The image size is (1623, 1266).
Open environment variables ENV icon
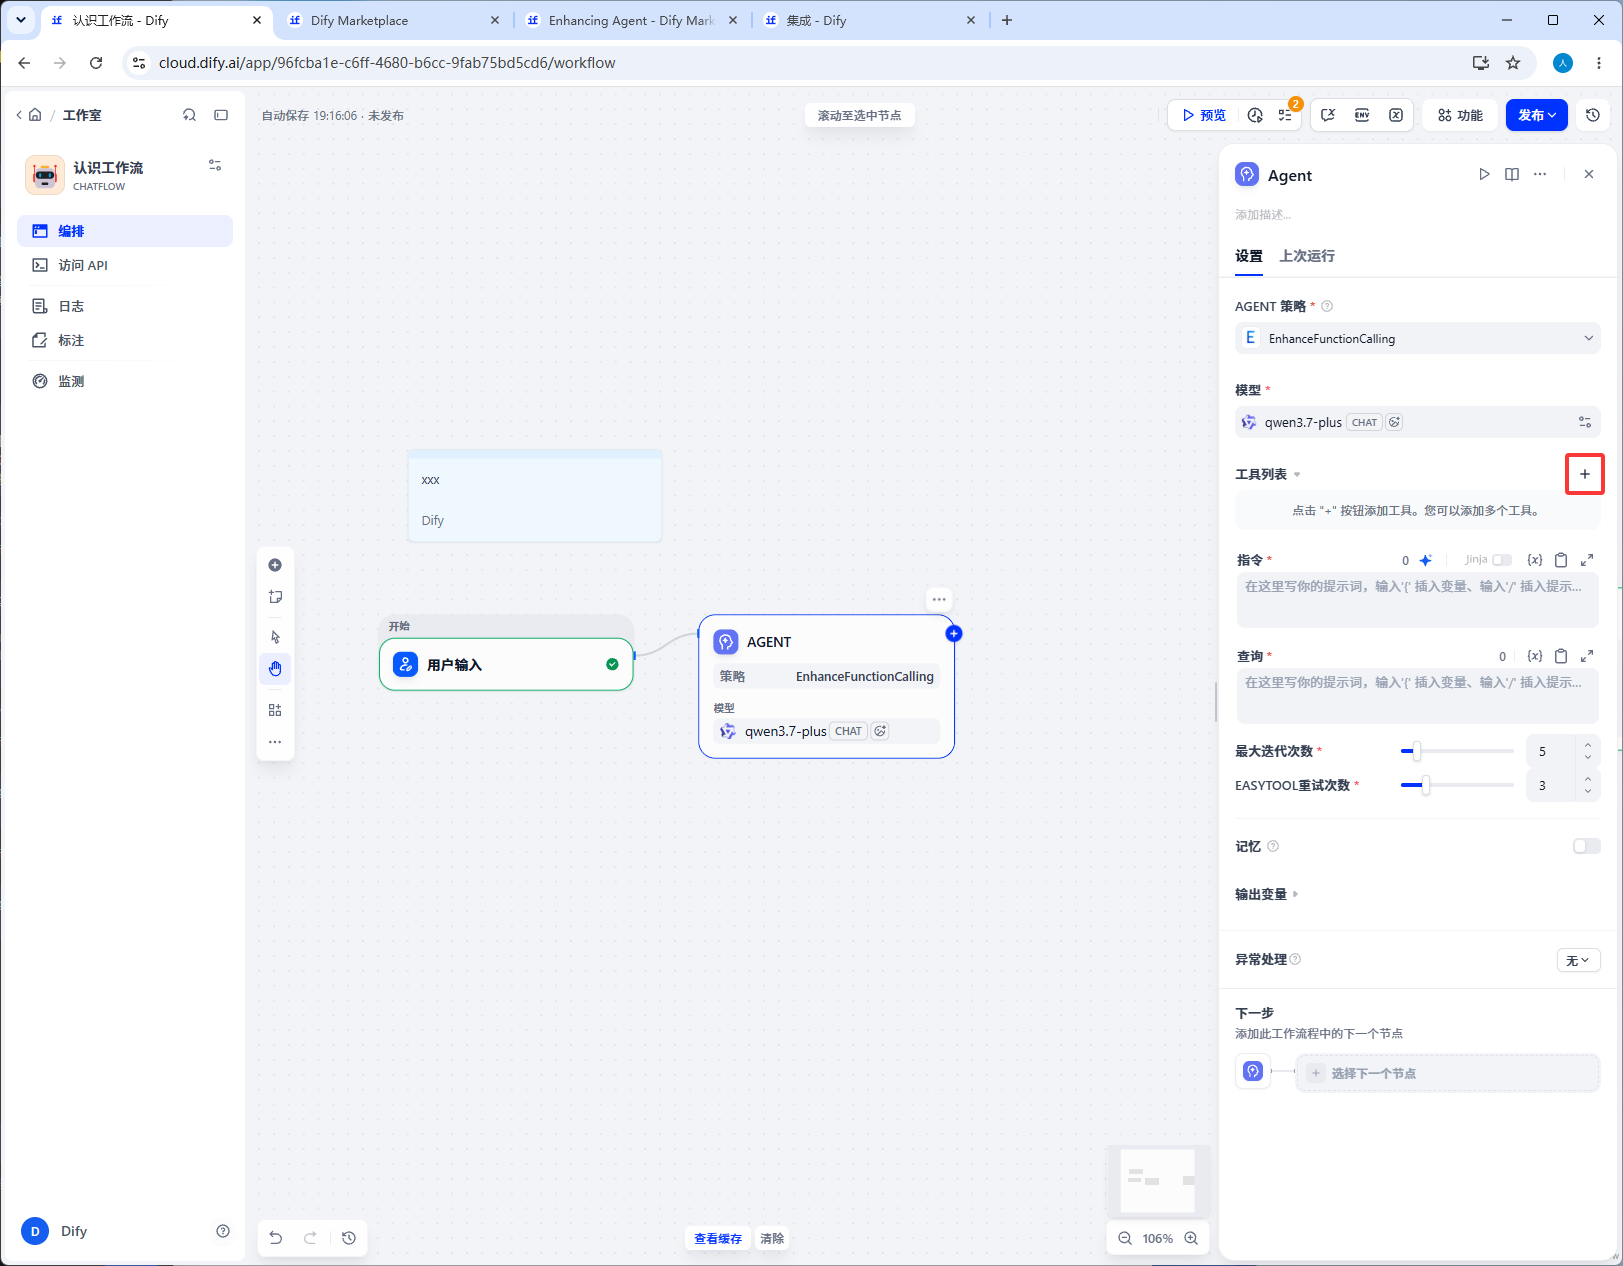1362,115
